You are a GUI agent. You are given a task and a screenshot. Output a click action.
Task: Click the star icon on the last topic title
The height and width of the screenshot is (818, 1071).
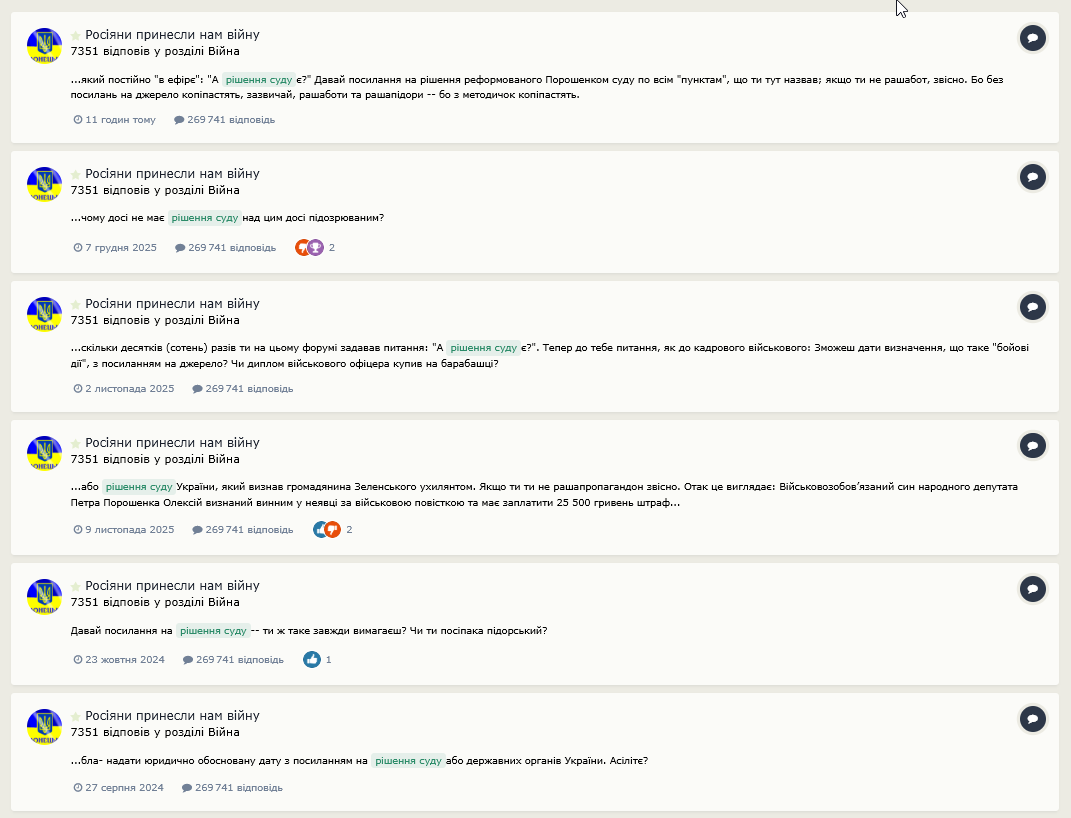pos(76,716)
